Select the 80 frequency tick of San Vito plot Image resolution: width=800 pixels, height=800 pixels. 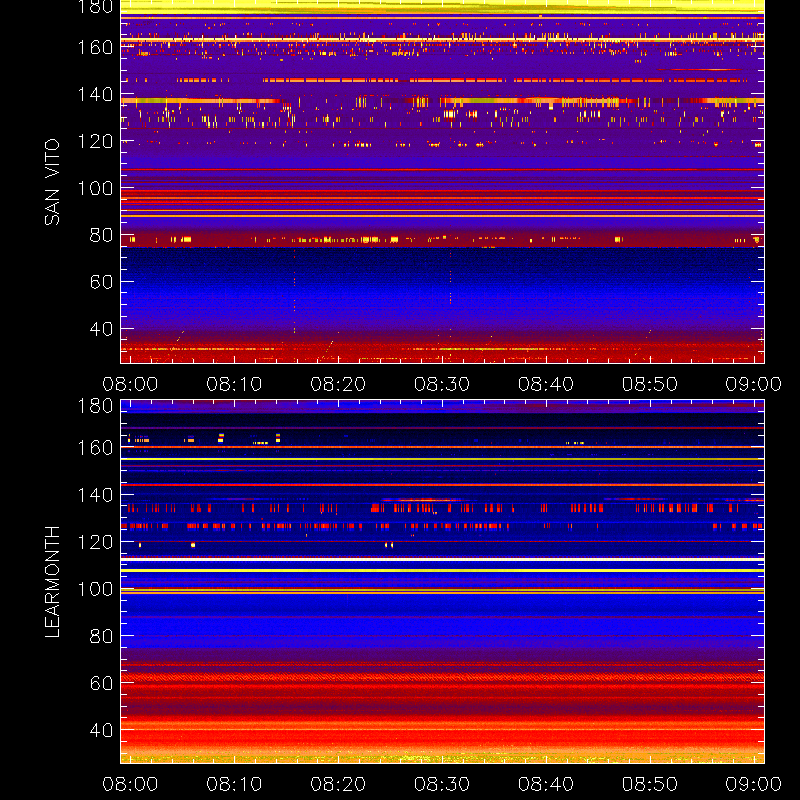tap(101, 235)
